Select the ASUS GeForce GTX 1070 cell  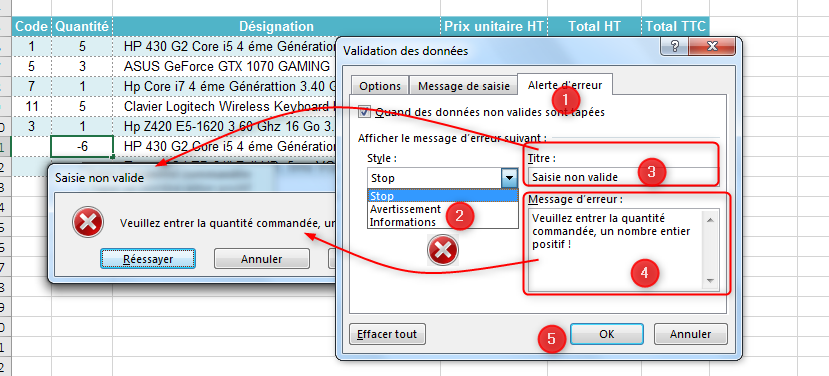(225, 66)
